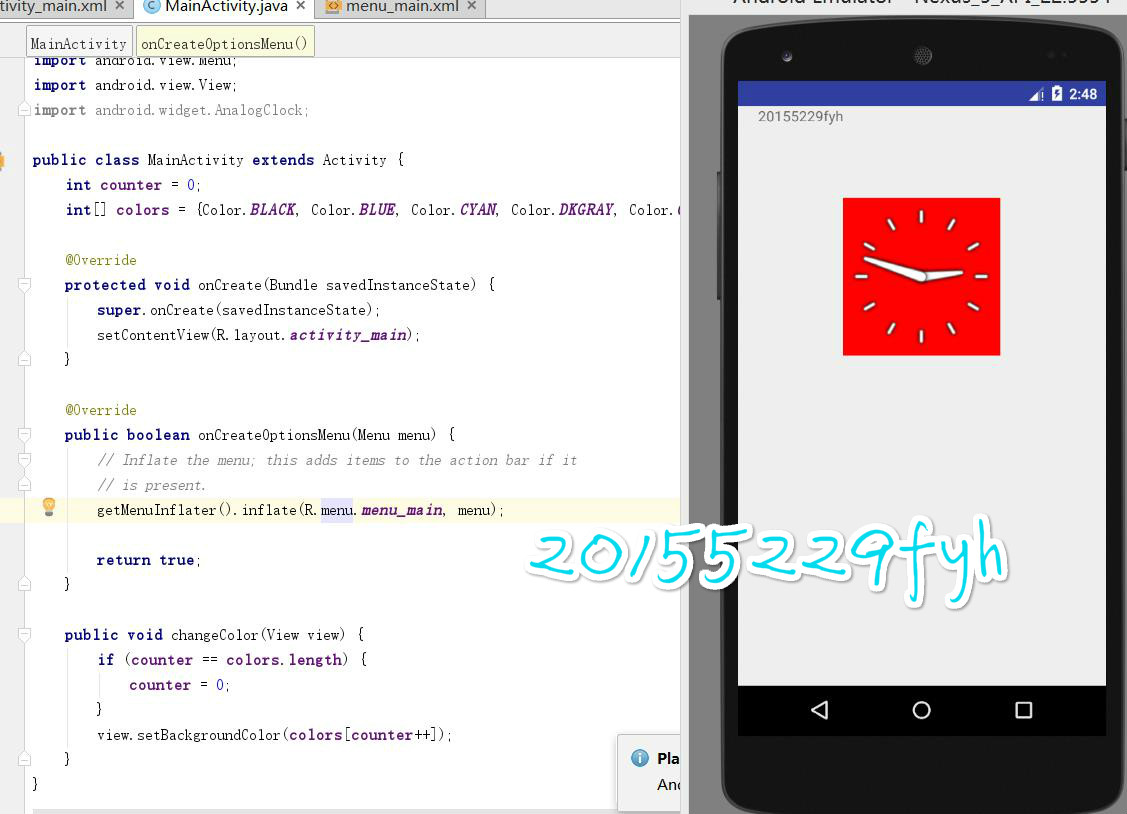Click on Color.DKGRAY in colors array
Viewport: 1127px width, 814px height.
click(563, 210)
